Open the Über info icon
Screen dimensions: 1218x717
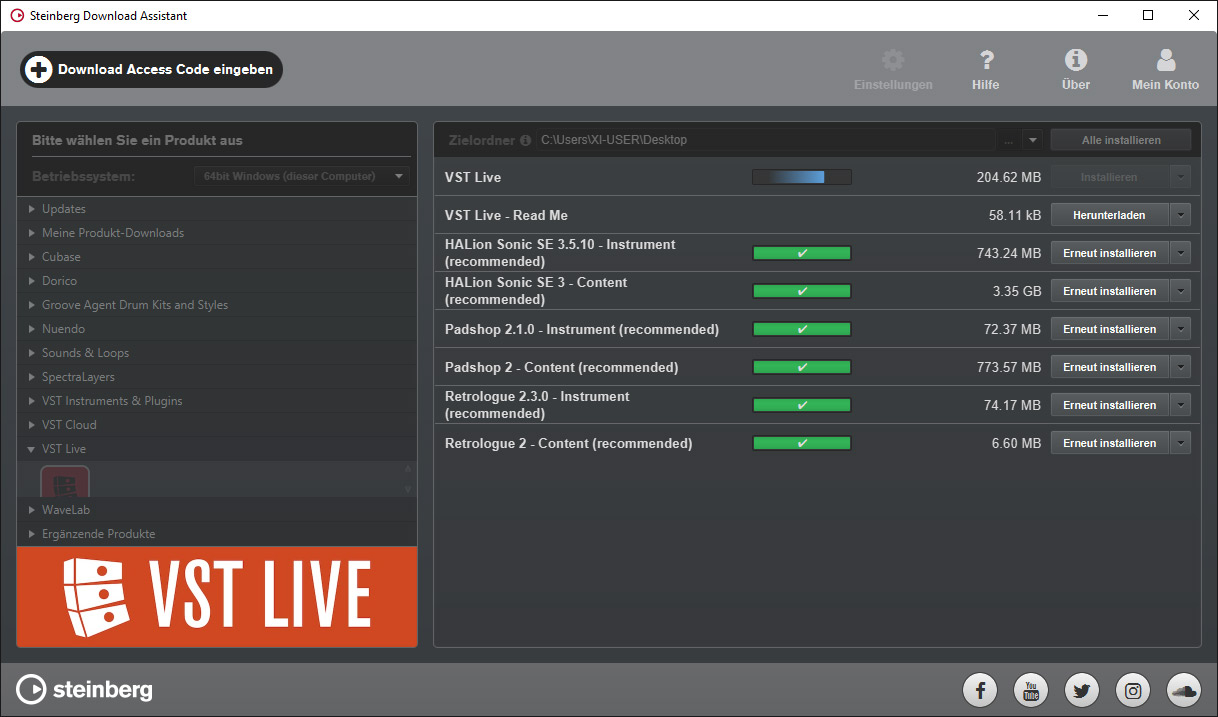pyautogui.click(x=1075, y=61)
